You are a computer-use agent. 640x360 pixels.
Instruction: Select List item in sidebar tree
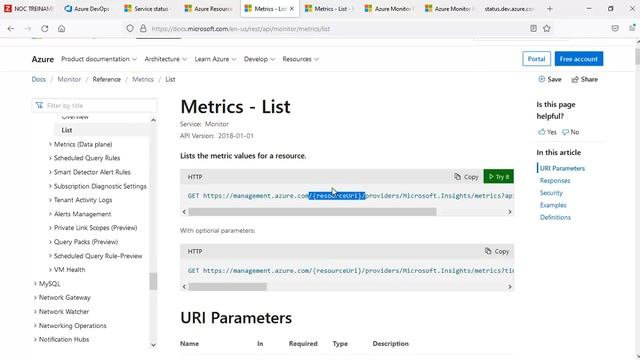point(102,130)
